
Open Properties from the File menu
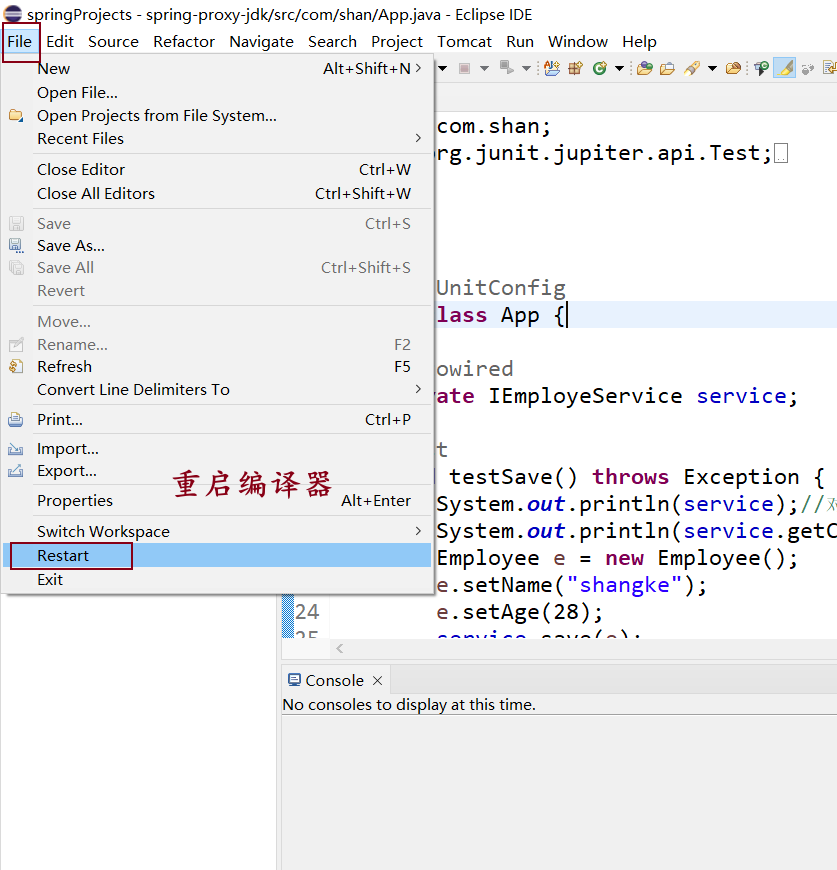click(x=217, y=500)
